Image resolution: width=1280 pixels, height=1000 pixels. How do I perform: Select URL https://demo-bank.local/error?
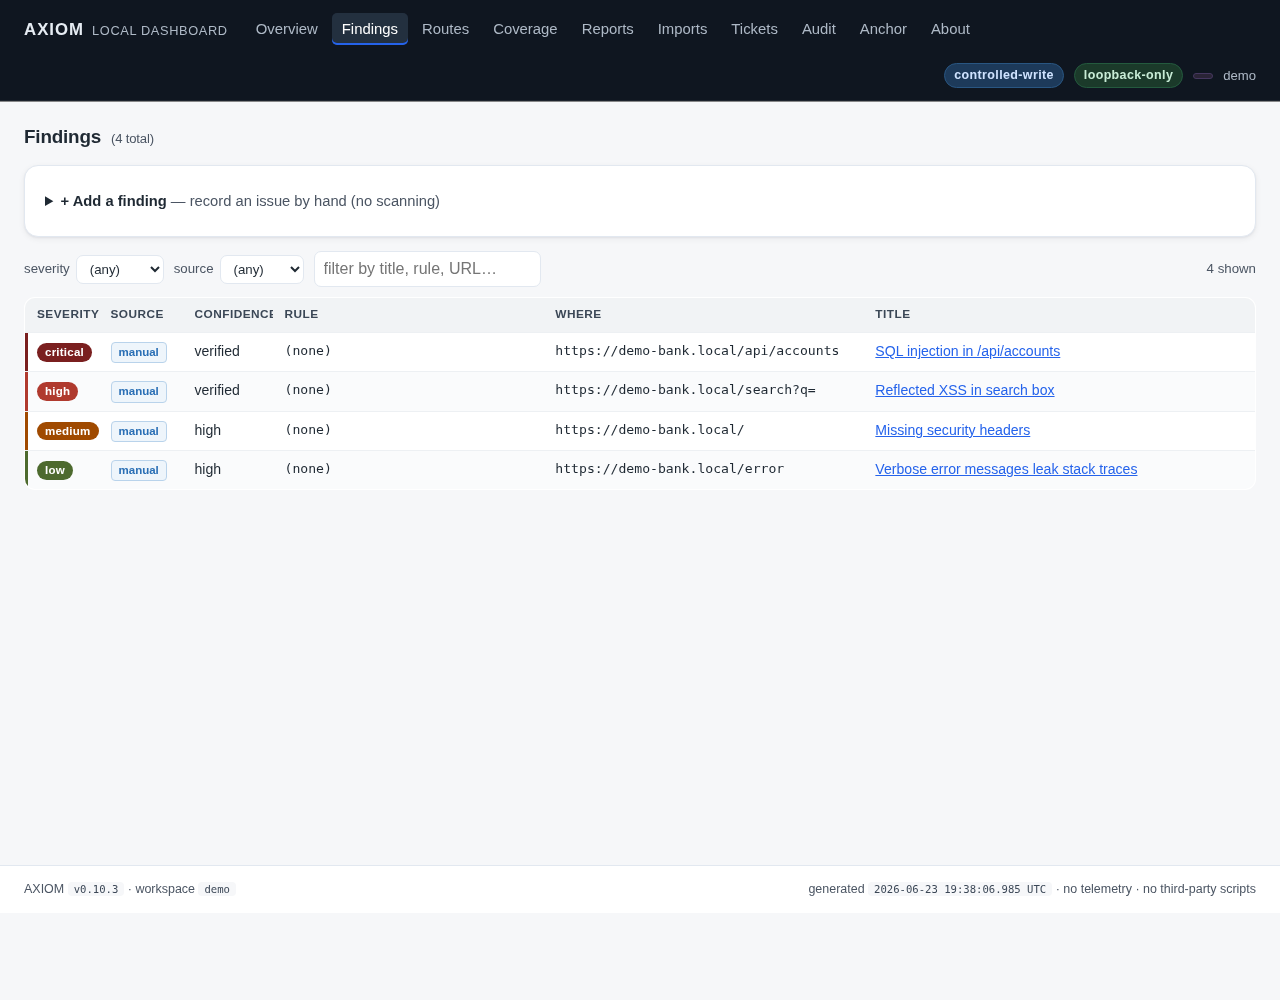tap(669, 469)
